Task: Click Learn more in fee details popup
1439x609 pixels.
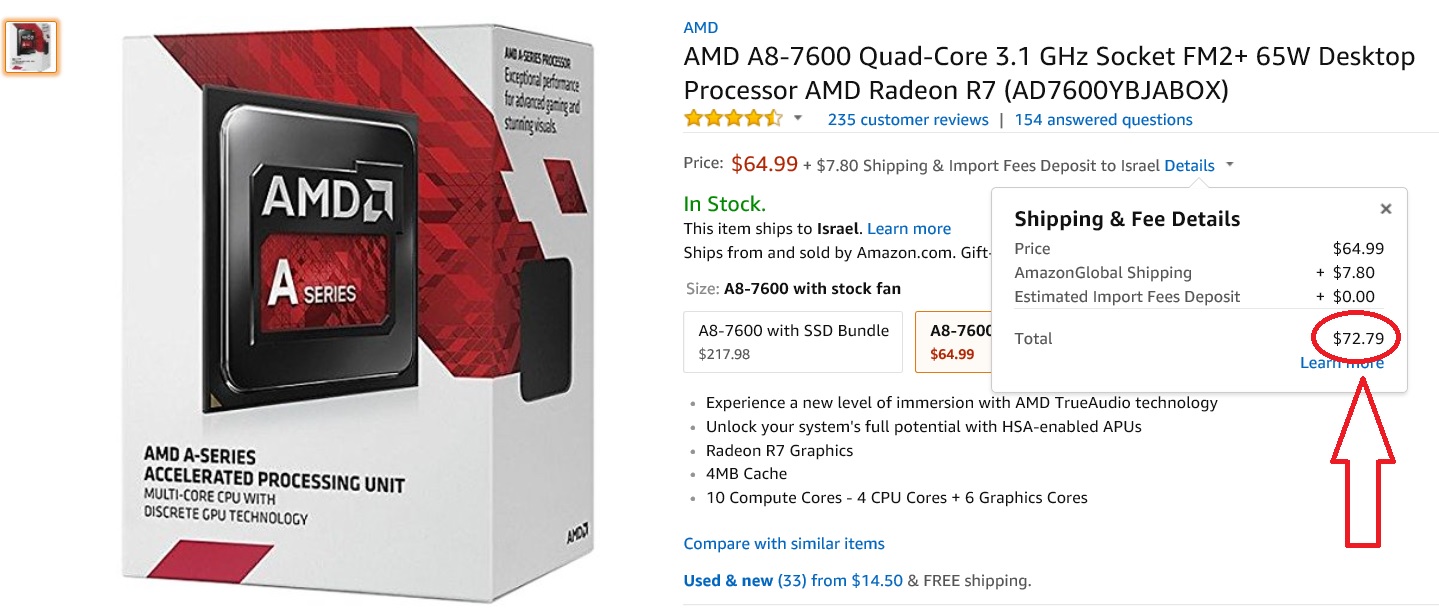Action: pos(1342,363)
